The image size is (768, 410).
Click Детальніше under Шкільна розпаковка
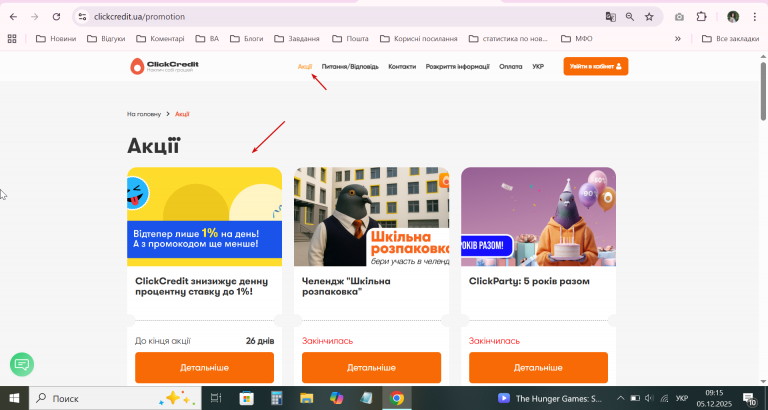(371, 367)
